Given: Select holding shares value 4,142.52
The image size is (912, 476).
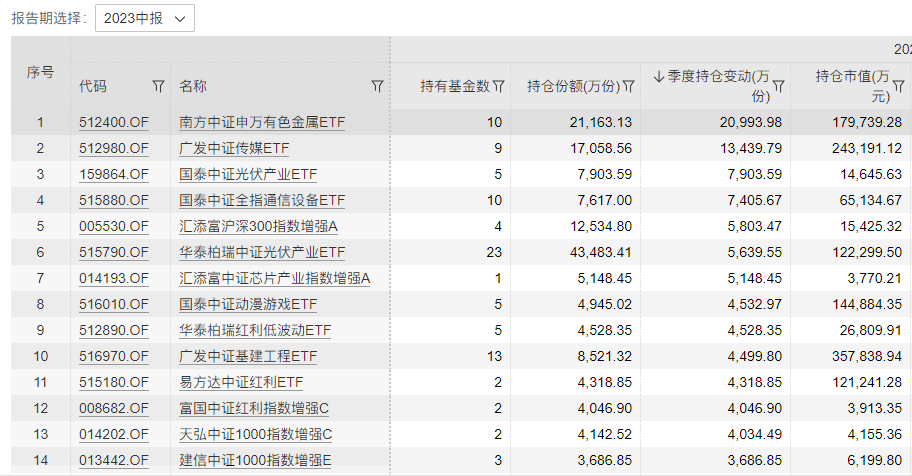Looking at the screenshot, I should 604,434.
